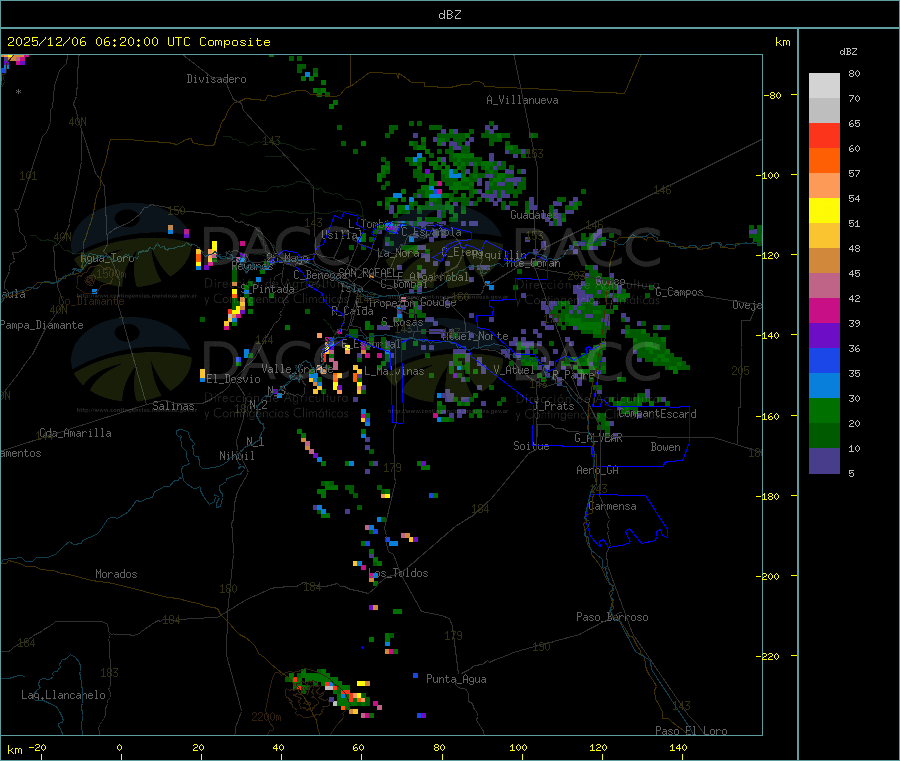Screen dimensions: 900x761
Task: Click the Co_Diamante map label
Action: coord(91,301)
